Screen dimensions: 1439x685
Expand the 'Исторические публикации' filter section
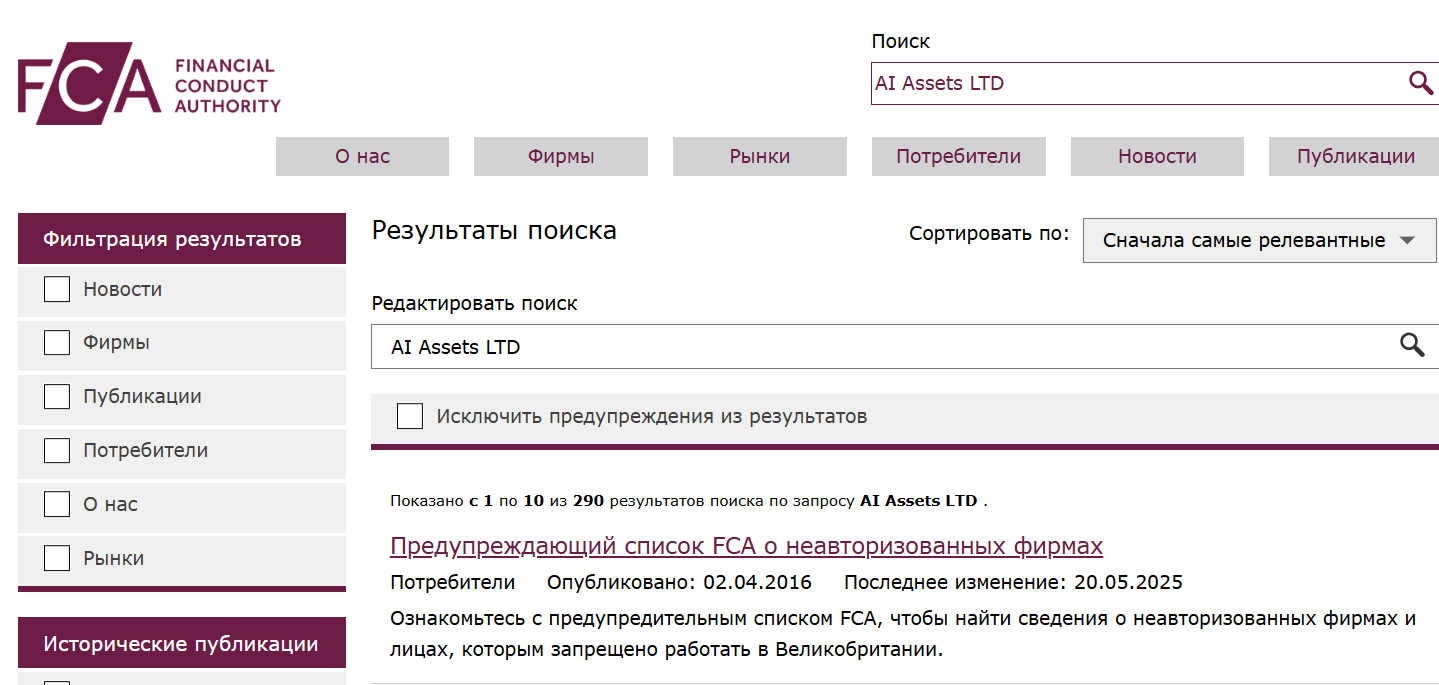coord(181,642)
